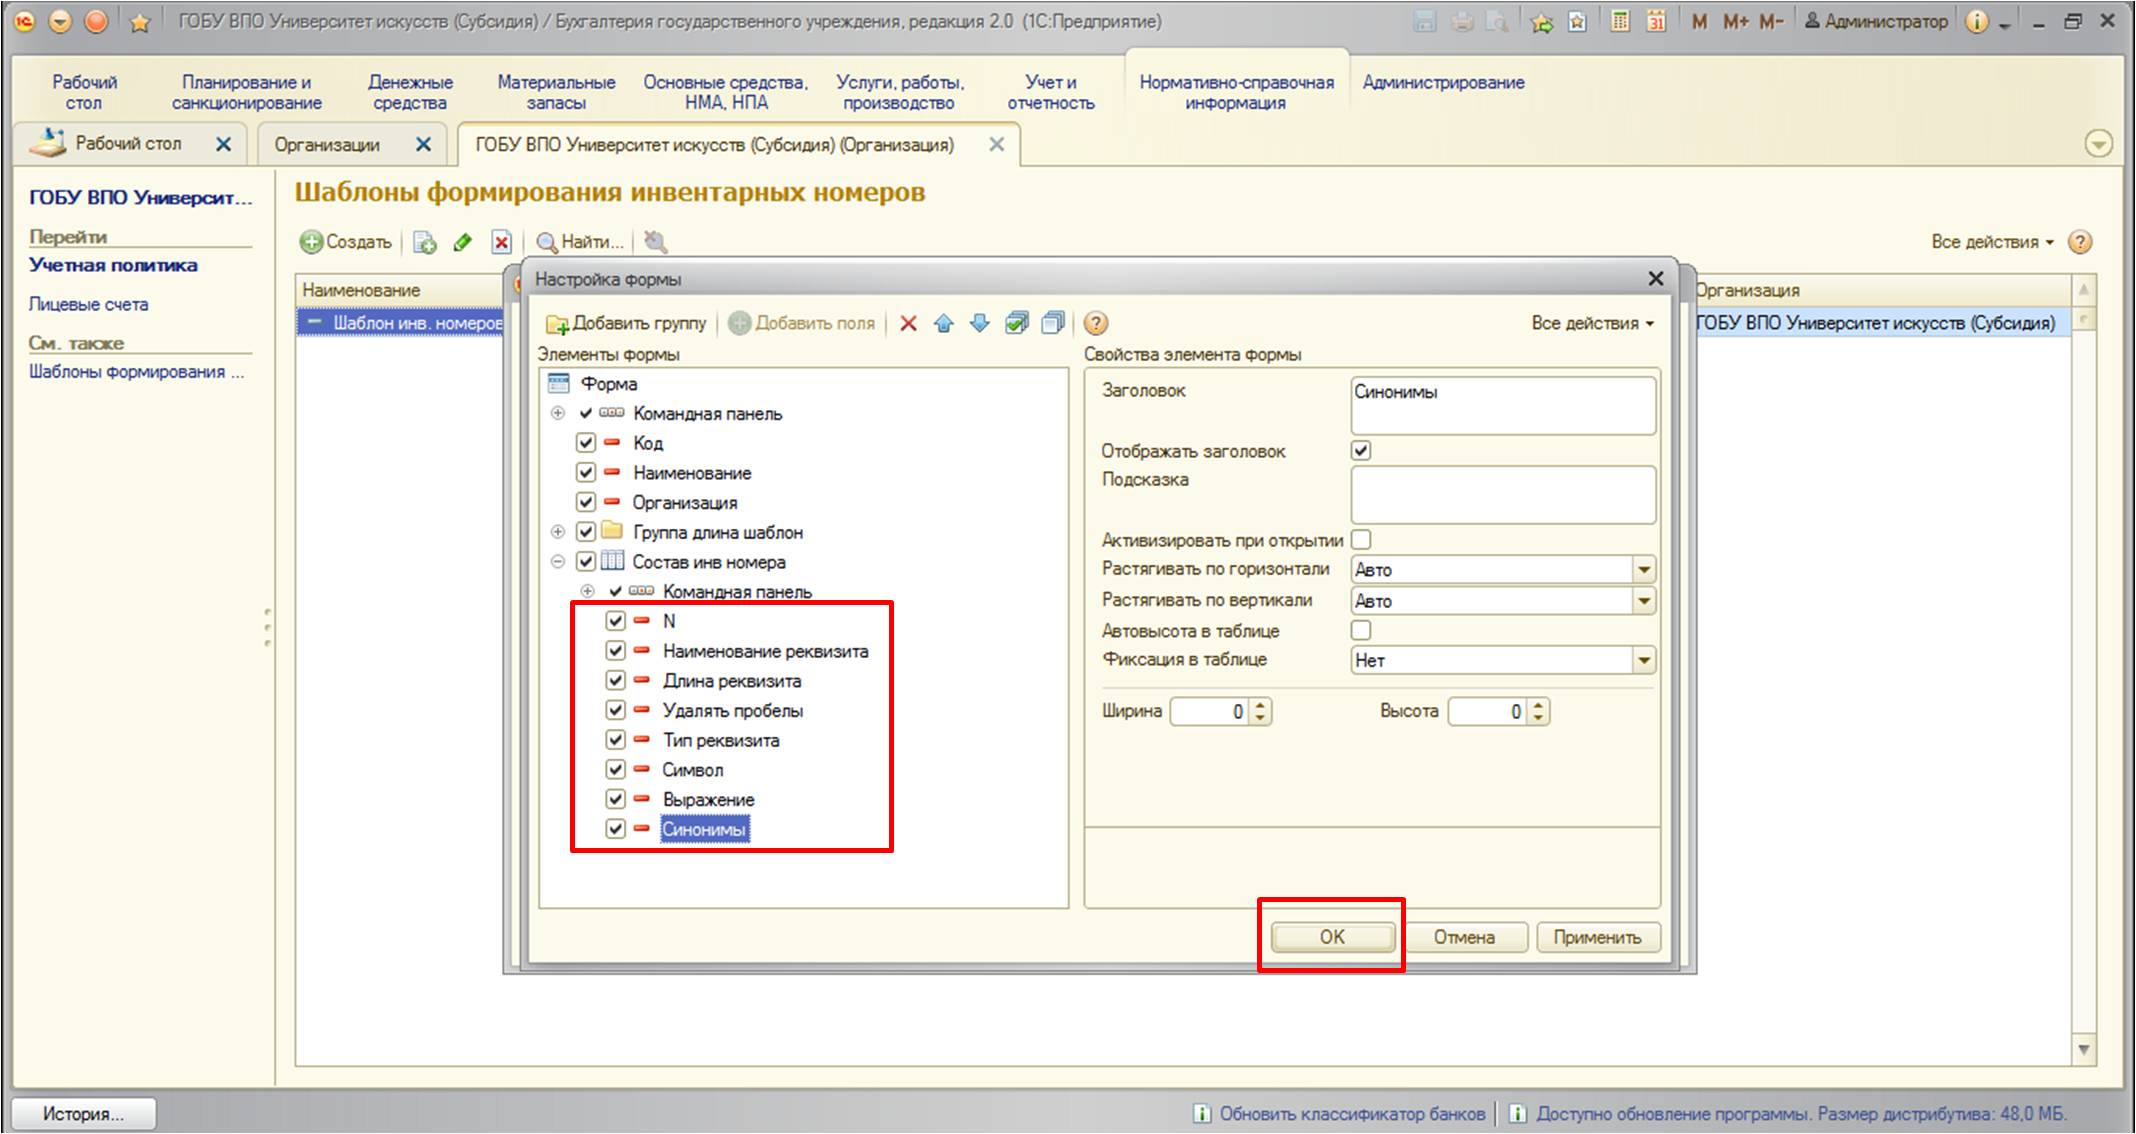Viewport: 2136px width, 1134px height.
Task: Open 'Растягивать по вертикали' dropdown
Action: point(1643,599)
